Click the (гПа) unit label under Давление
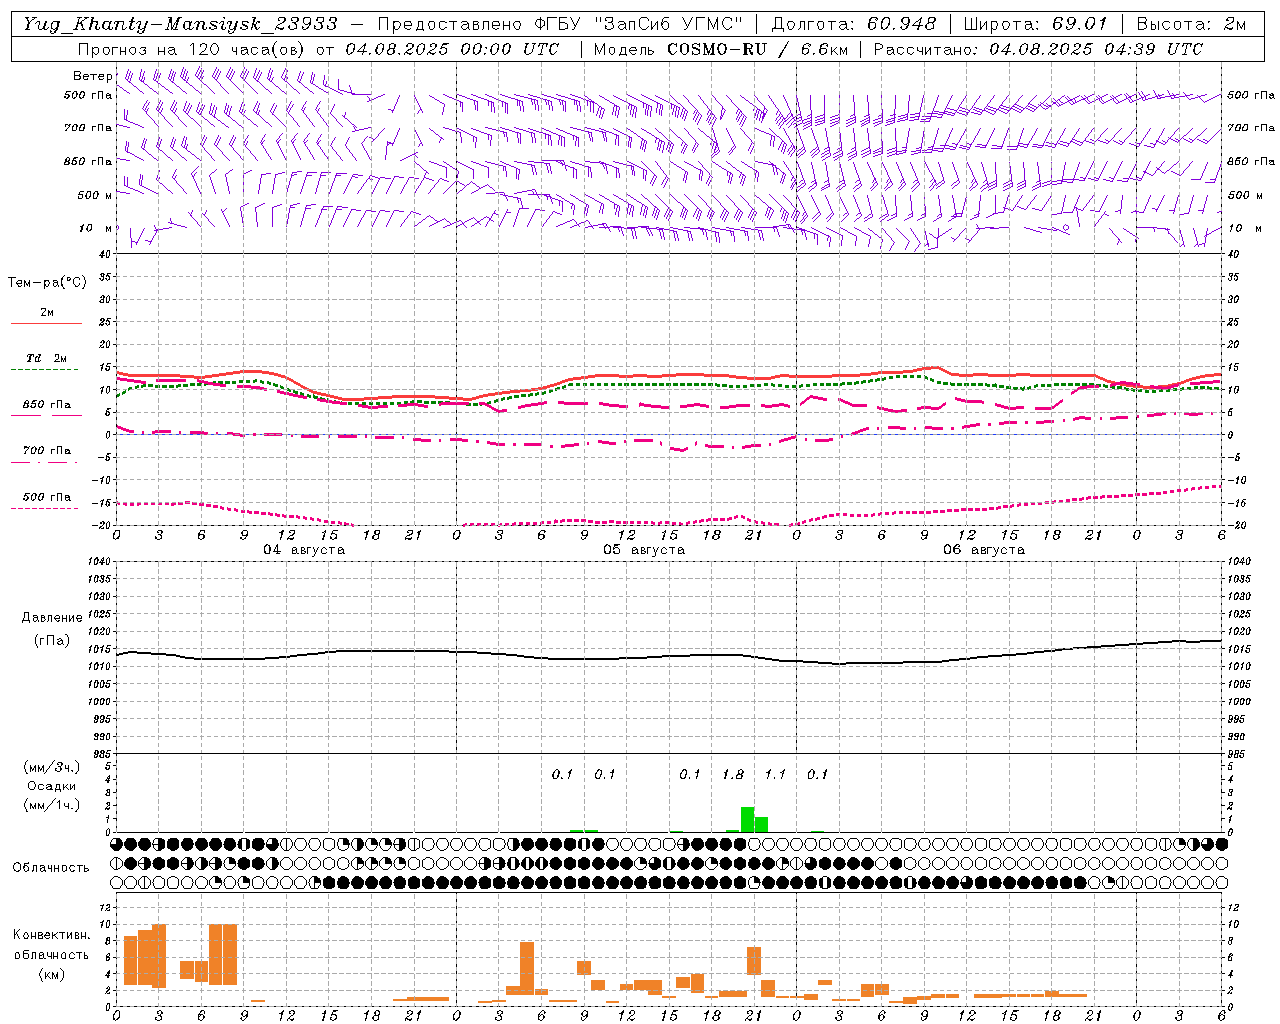 tap(52, 641)
